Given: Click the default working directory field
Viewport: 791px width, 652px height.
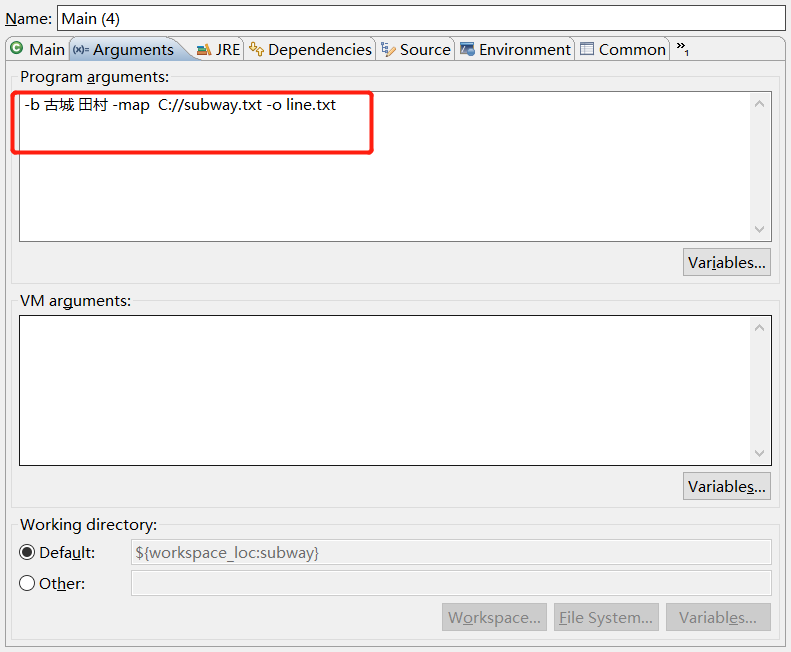Looking at the screenshot, I should pyautogui.click(x=451, y=552).
